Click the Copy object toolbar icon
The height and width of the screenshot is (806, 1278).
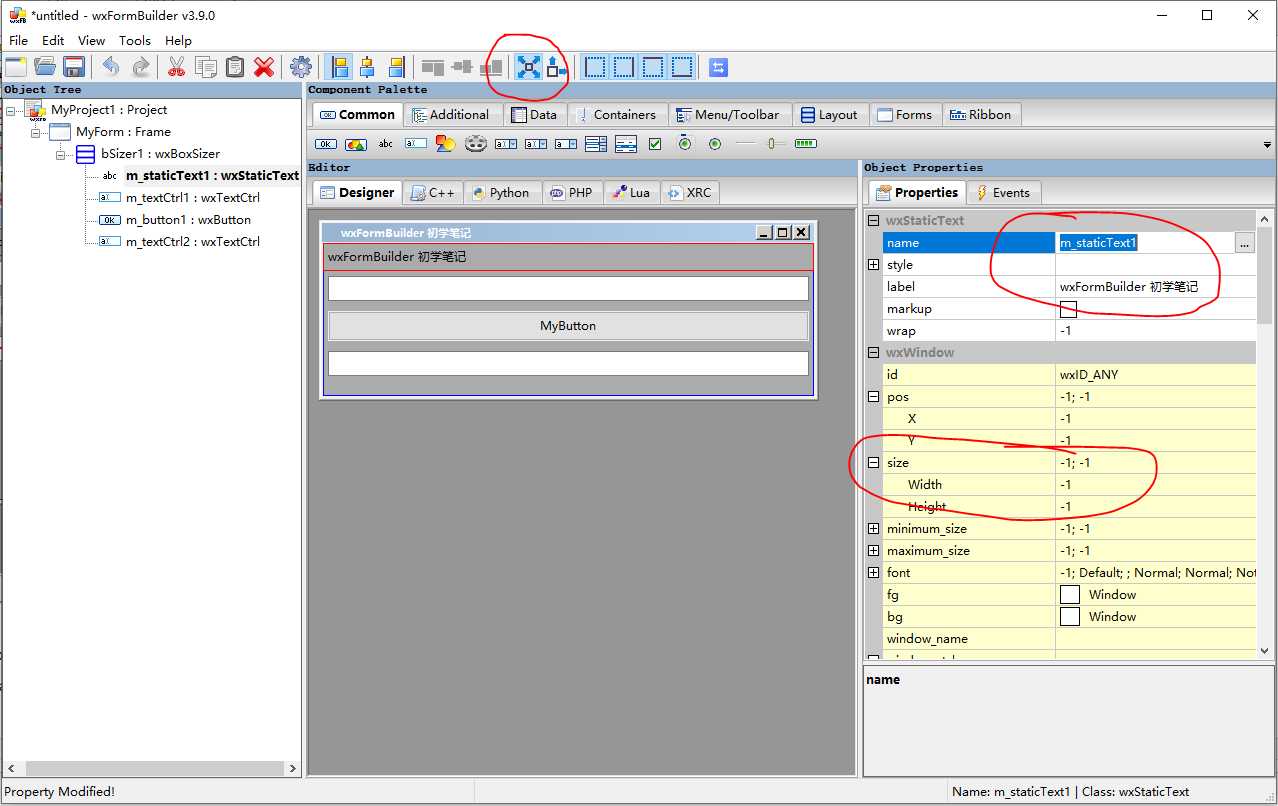pos(206,67)
